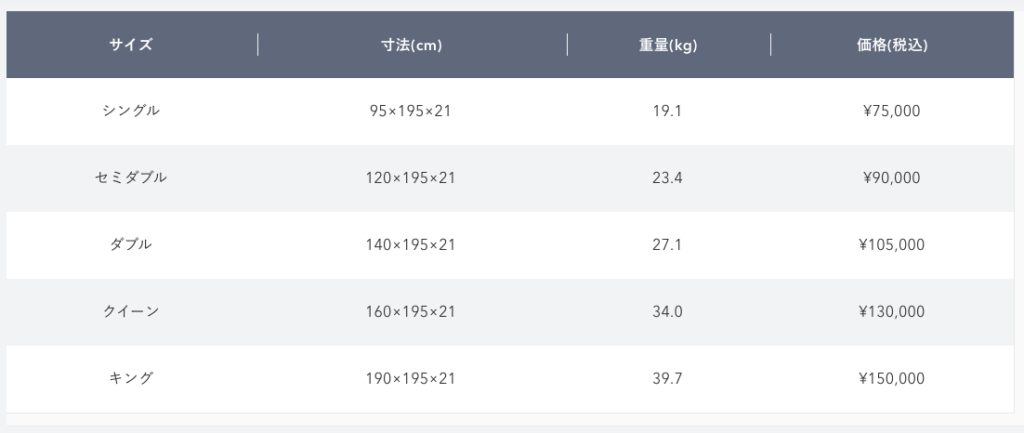Click the 27.1 weight value
The height and width of the screenshot is (433, 1024).
coord(667,245)
